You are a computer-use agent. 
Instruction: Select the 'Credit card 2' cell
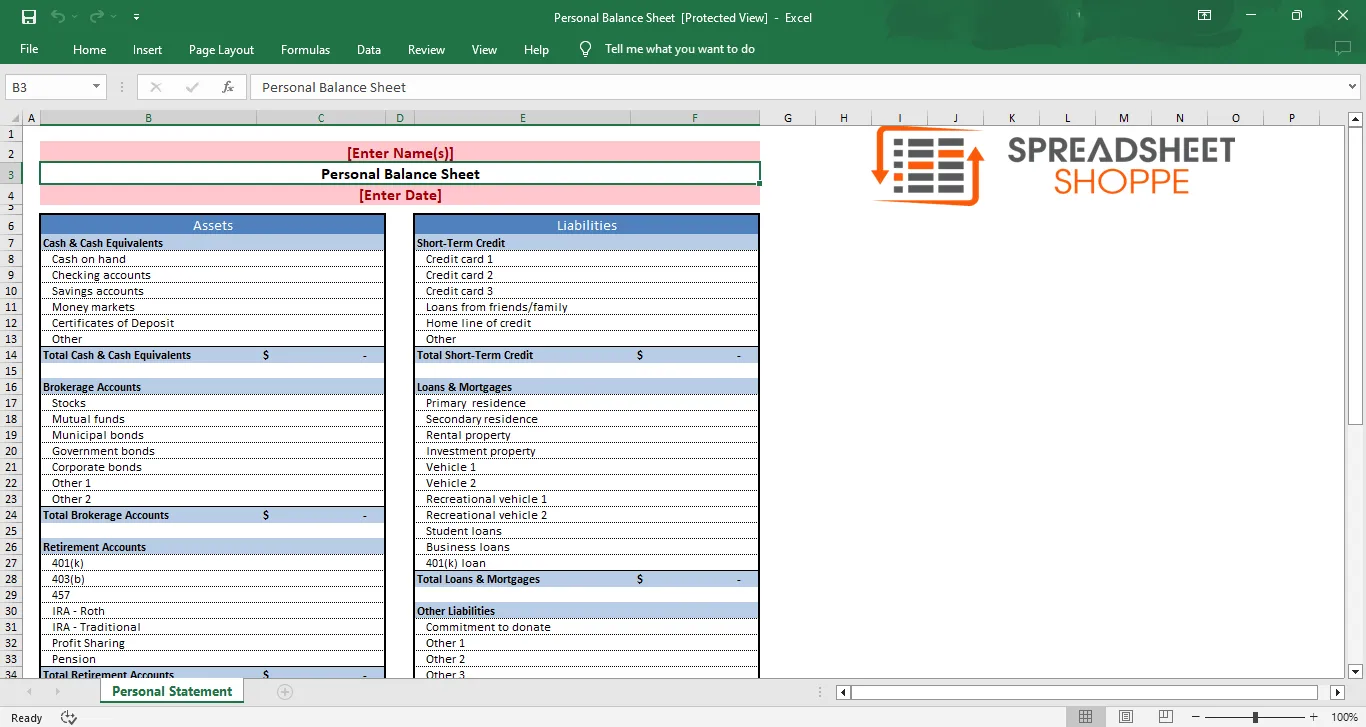[522, 275]
